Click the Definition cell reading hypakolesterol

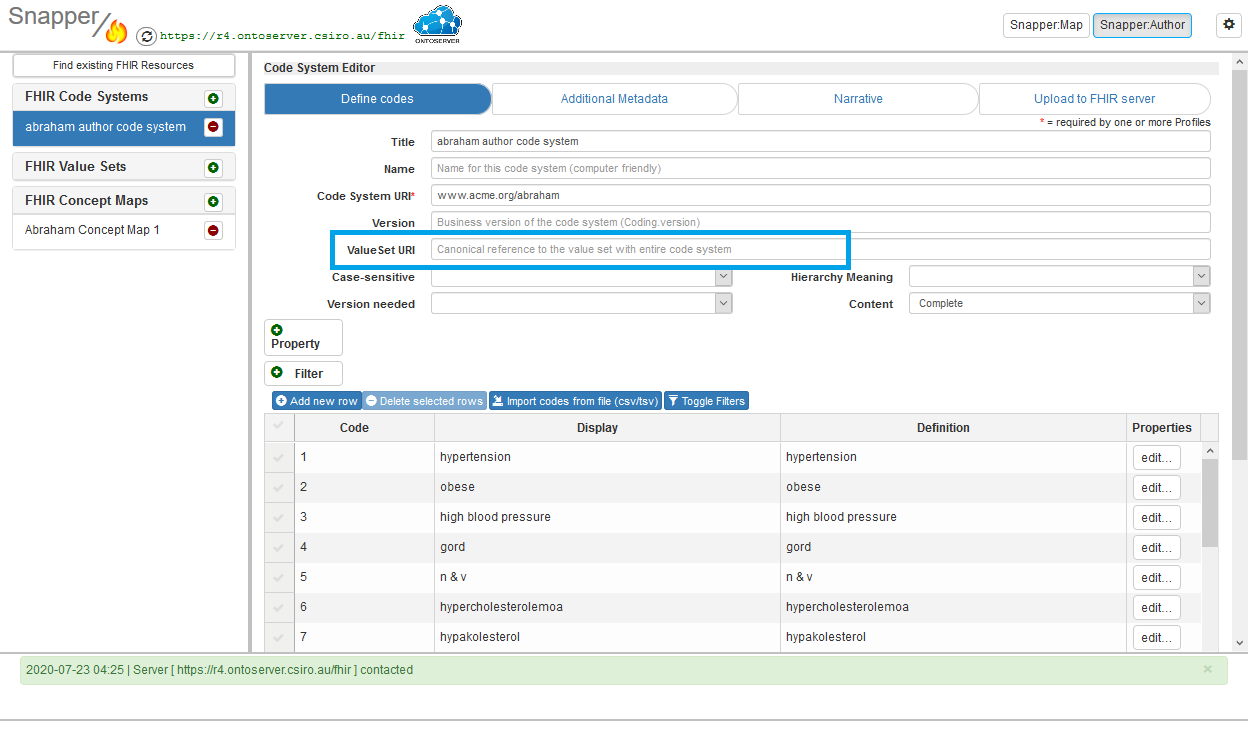tap(953, 637)
